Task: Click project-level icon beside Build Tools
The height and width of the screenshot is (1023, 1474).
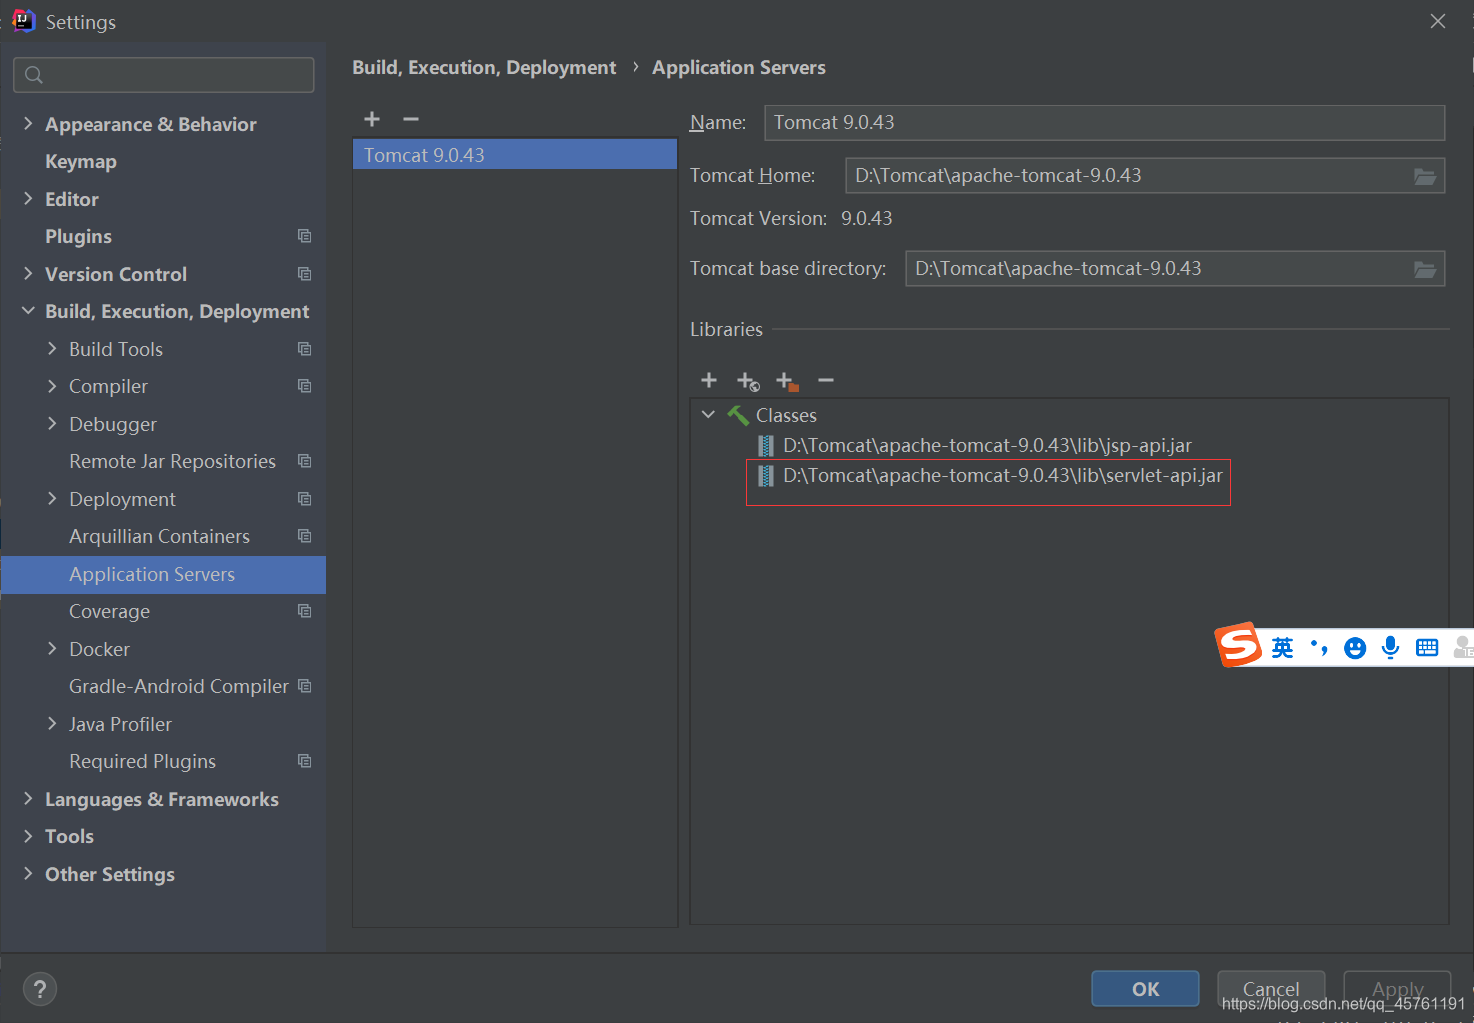Action: point(305,349)
